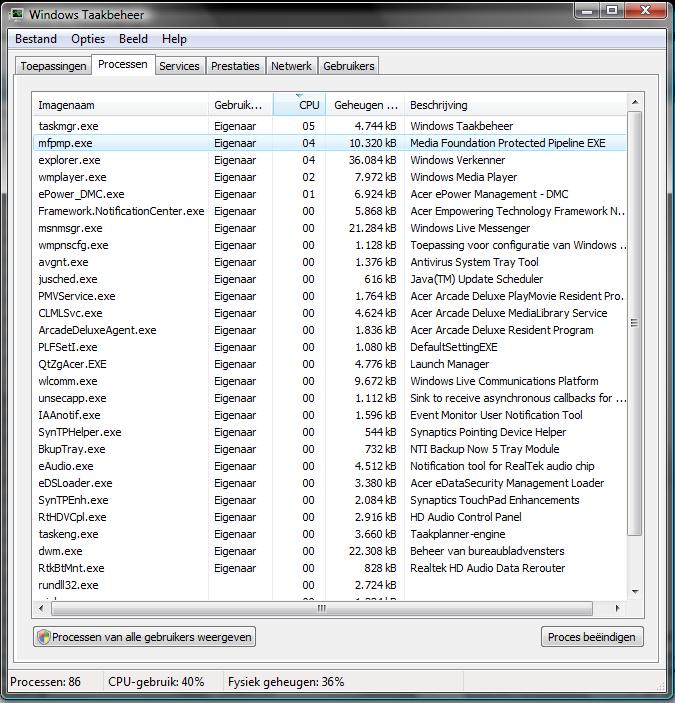Select the SynTPEnh.exe process row
This screenshot has width=675, height=703.
[329, 500]
